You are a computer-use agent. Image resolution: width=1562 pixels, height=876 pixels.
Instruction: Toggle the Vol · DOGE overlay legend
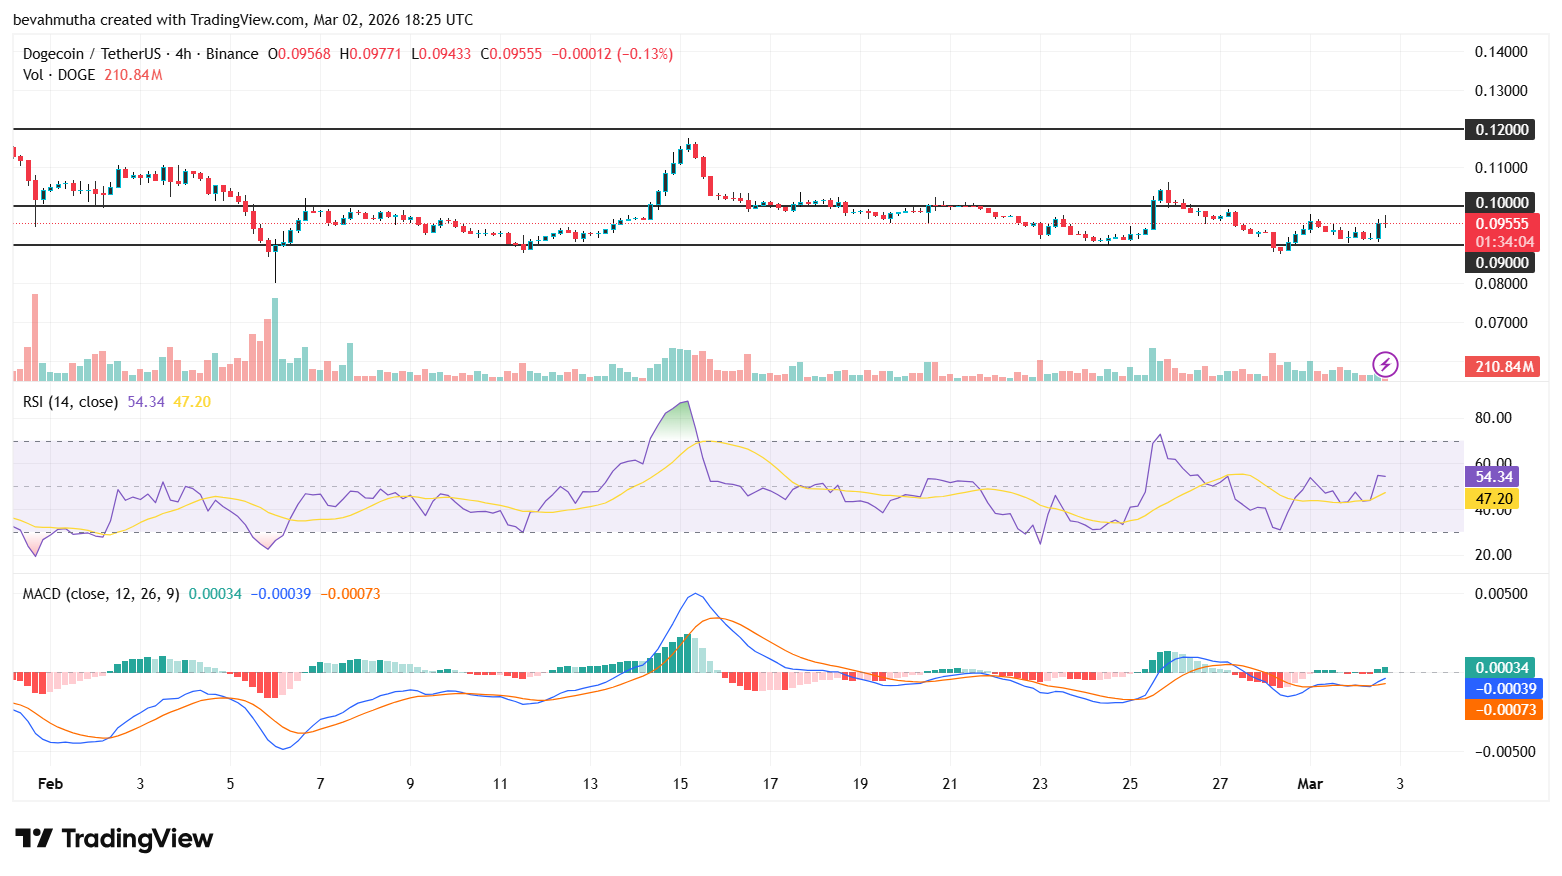click(57, 74)
